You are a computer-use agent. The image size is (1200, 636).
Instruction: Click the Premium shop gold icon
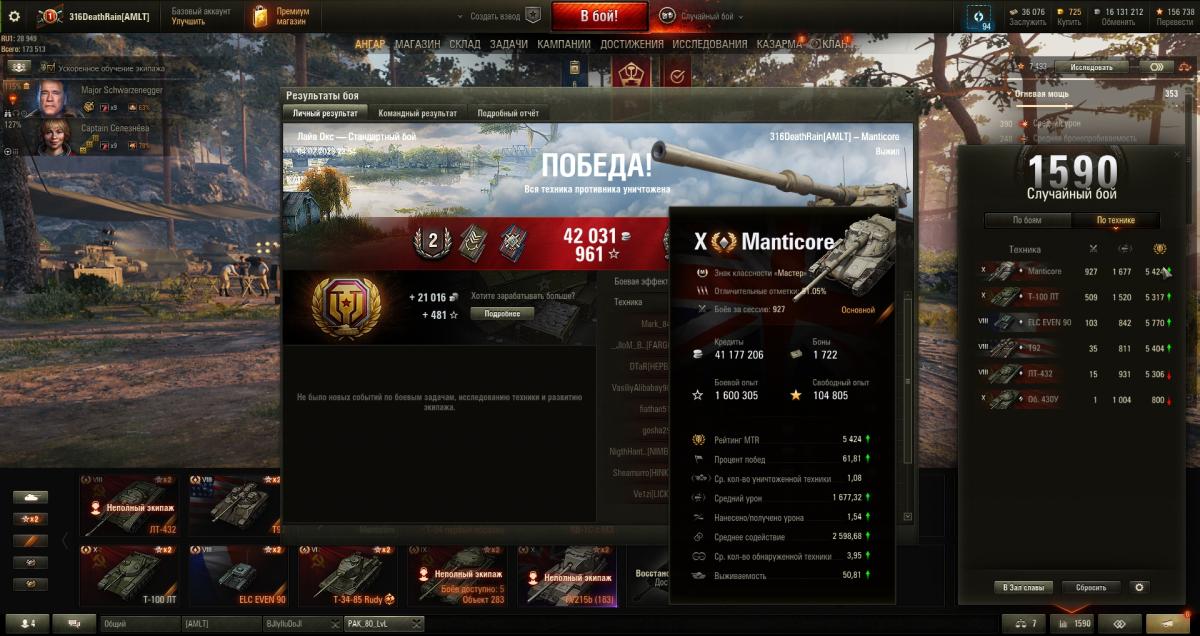260,16
